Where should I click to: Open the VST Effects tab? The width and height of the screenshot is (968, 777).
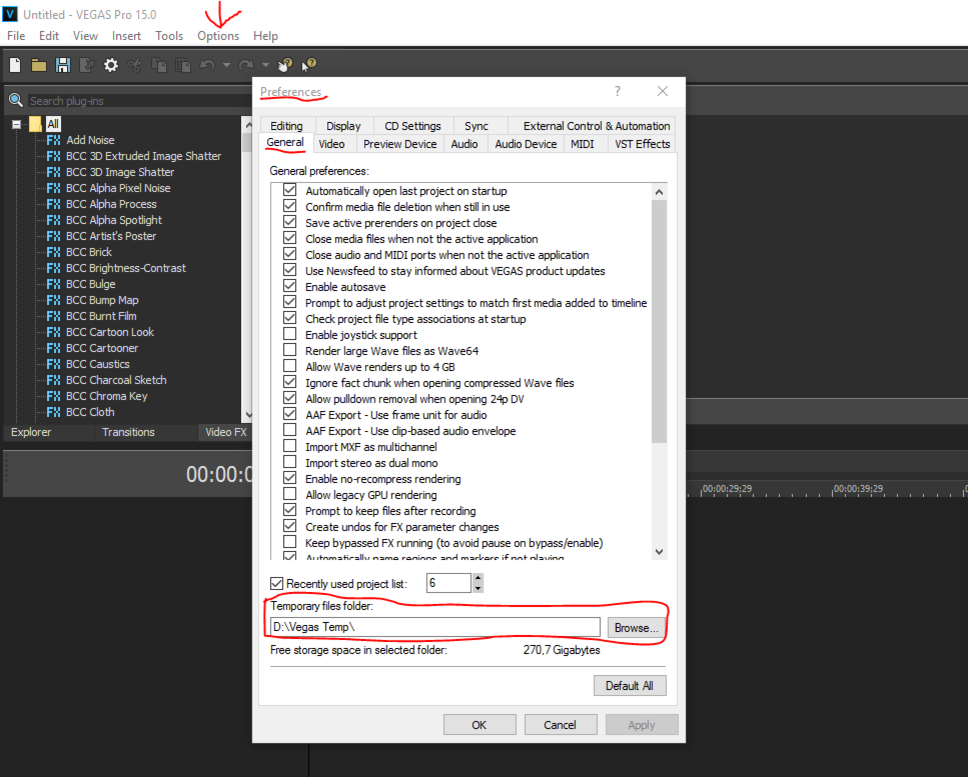point(642,144)
